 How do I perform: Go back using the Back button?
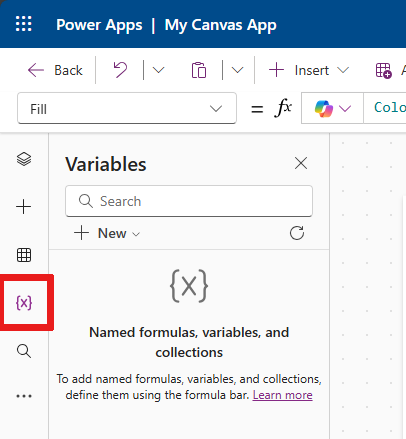point(55,70)
